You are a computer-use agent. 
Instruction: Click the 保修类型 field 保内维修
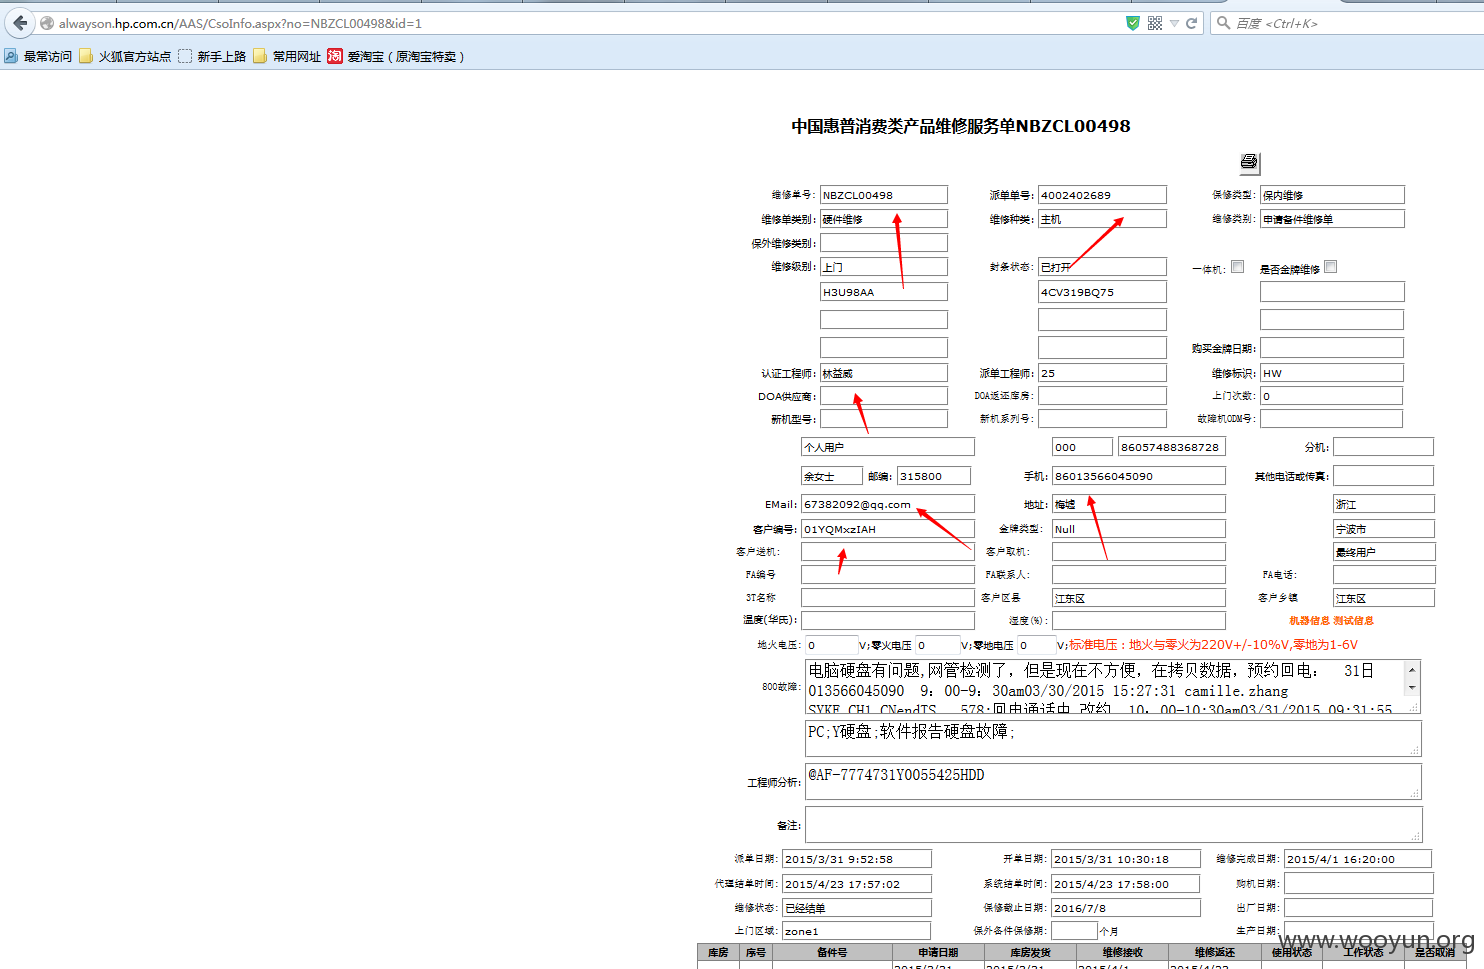pos(1332,195)
